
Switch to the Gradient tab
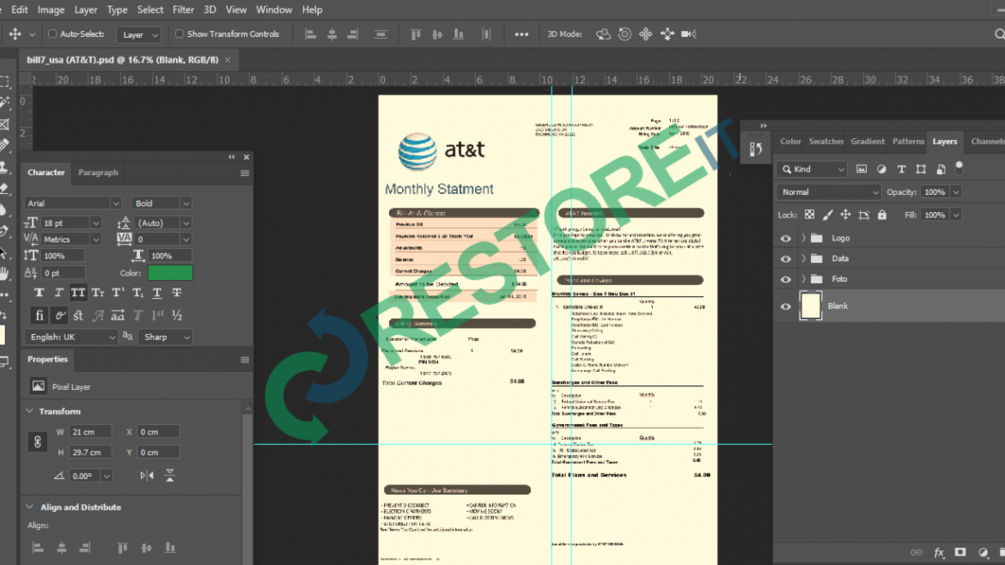(867, 142)
